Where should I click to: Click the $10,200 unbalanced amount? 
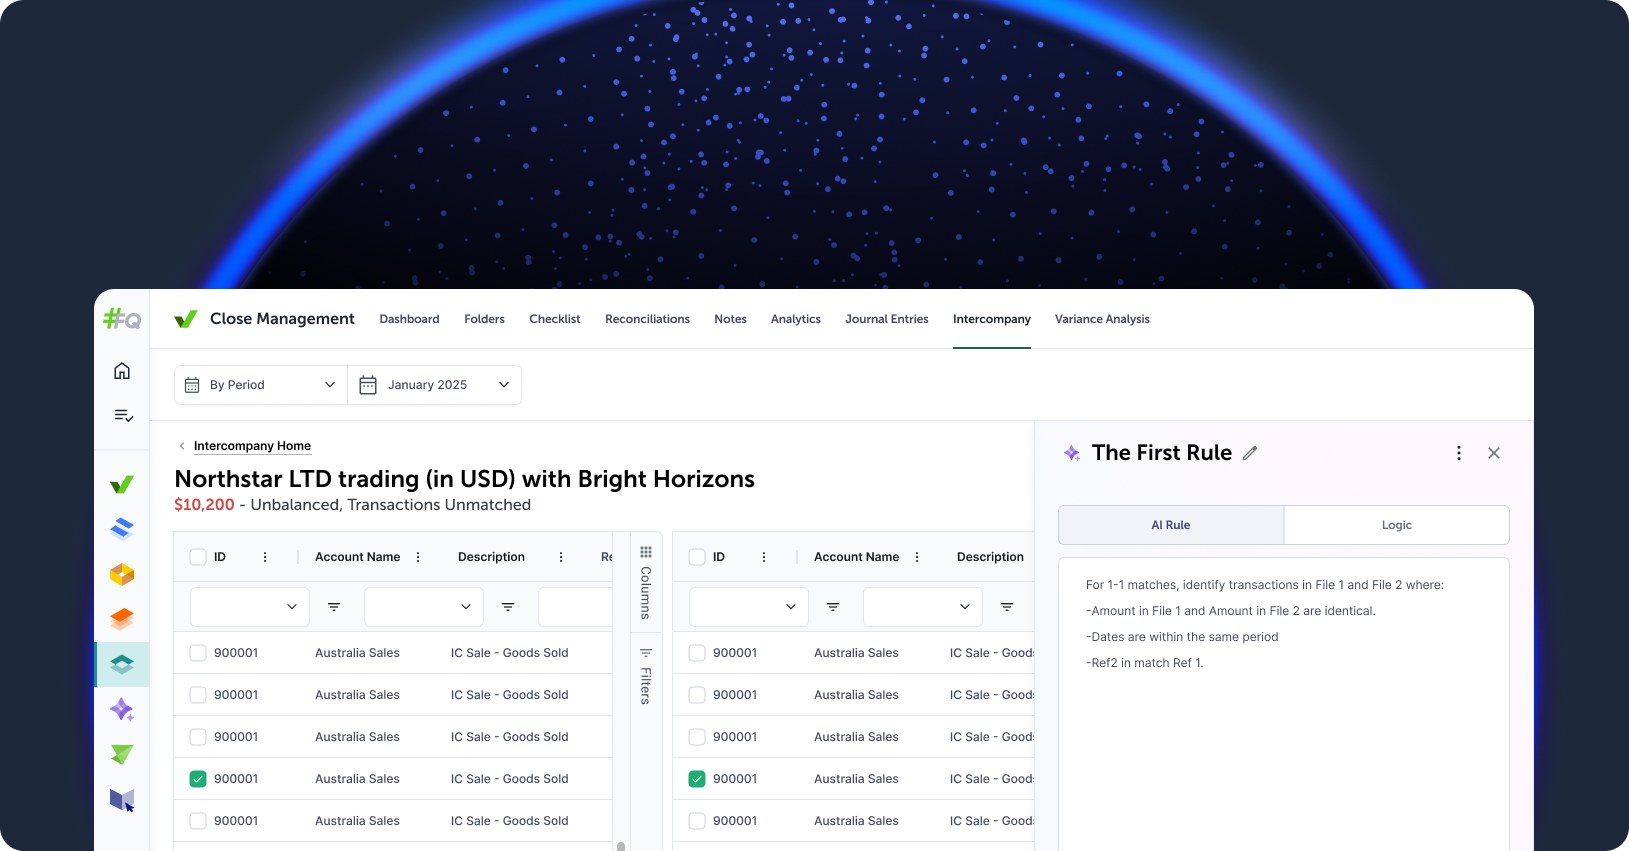204,505
